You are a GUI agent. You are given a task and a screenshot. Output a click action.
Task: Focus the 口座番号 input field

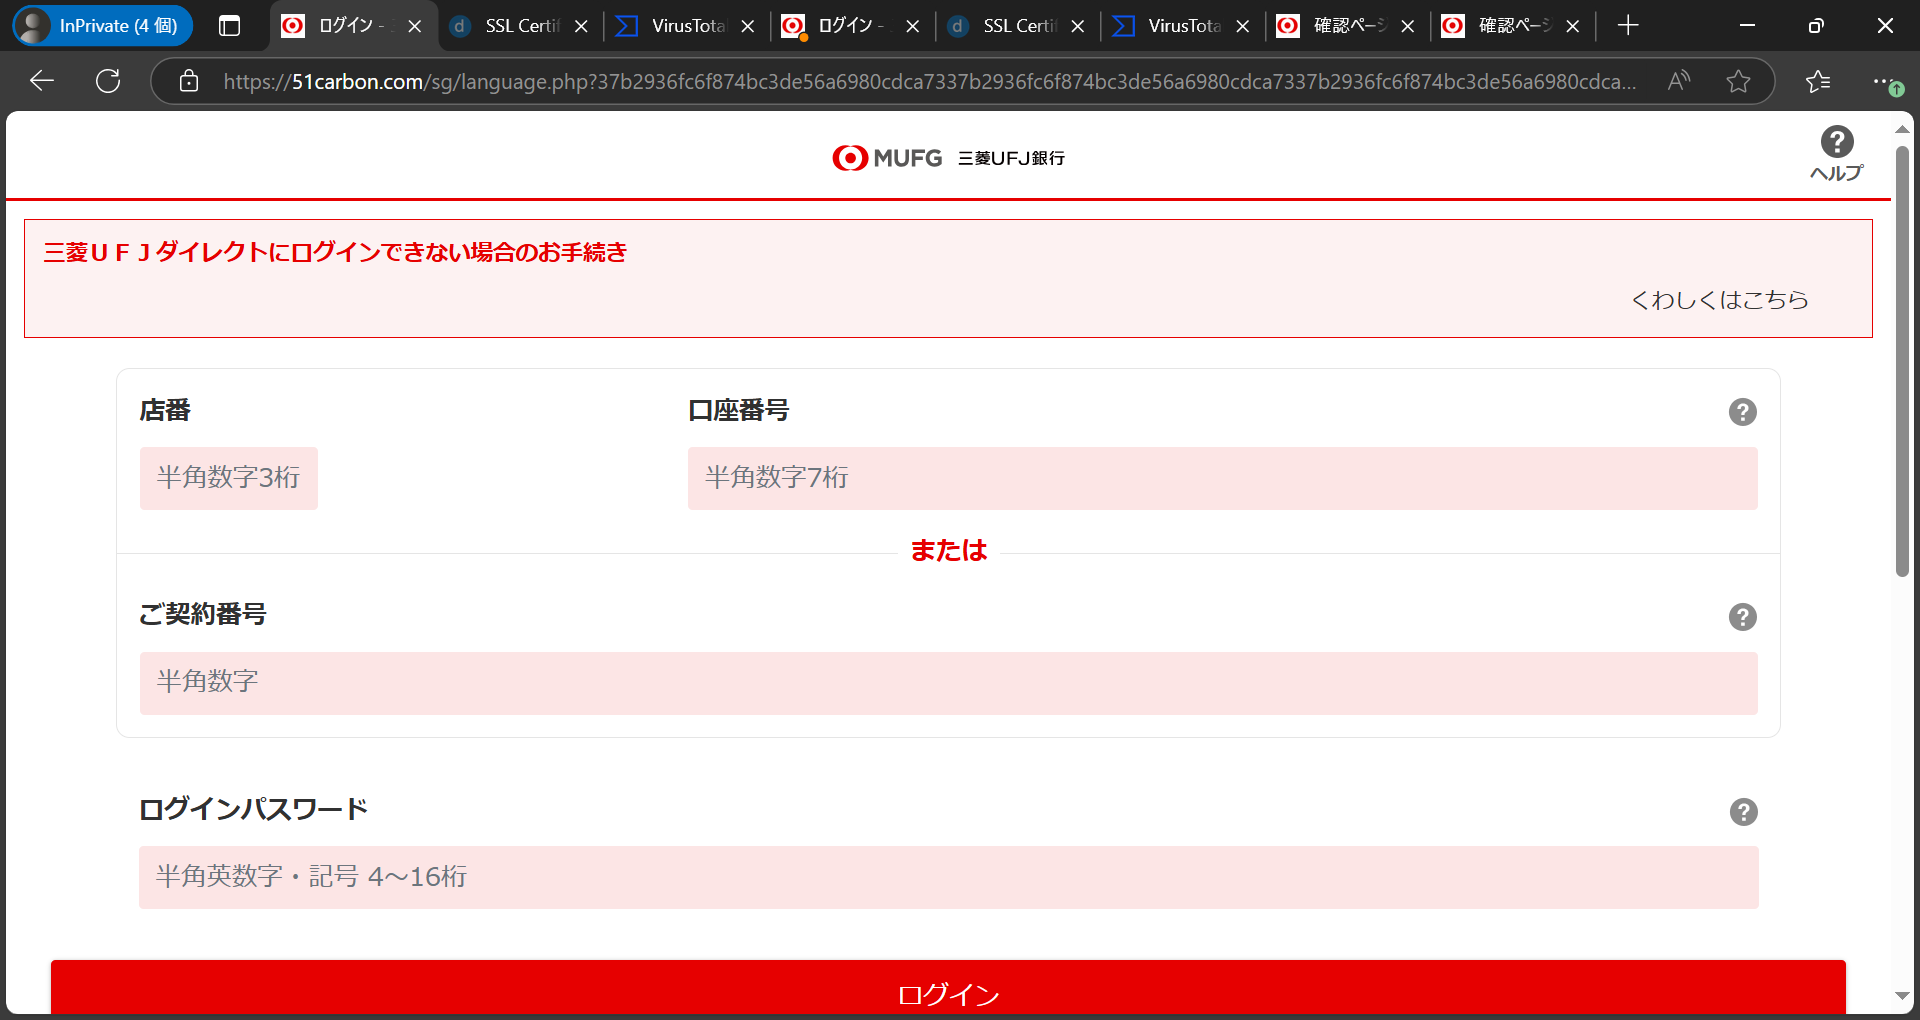(1222, 478)
